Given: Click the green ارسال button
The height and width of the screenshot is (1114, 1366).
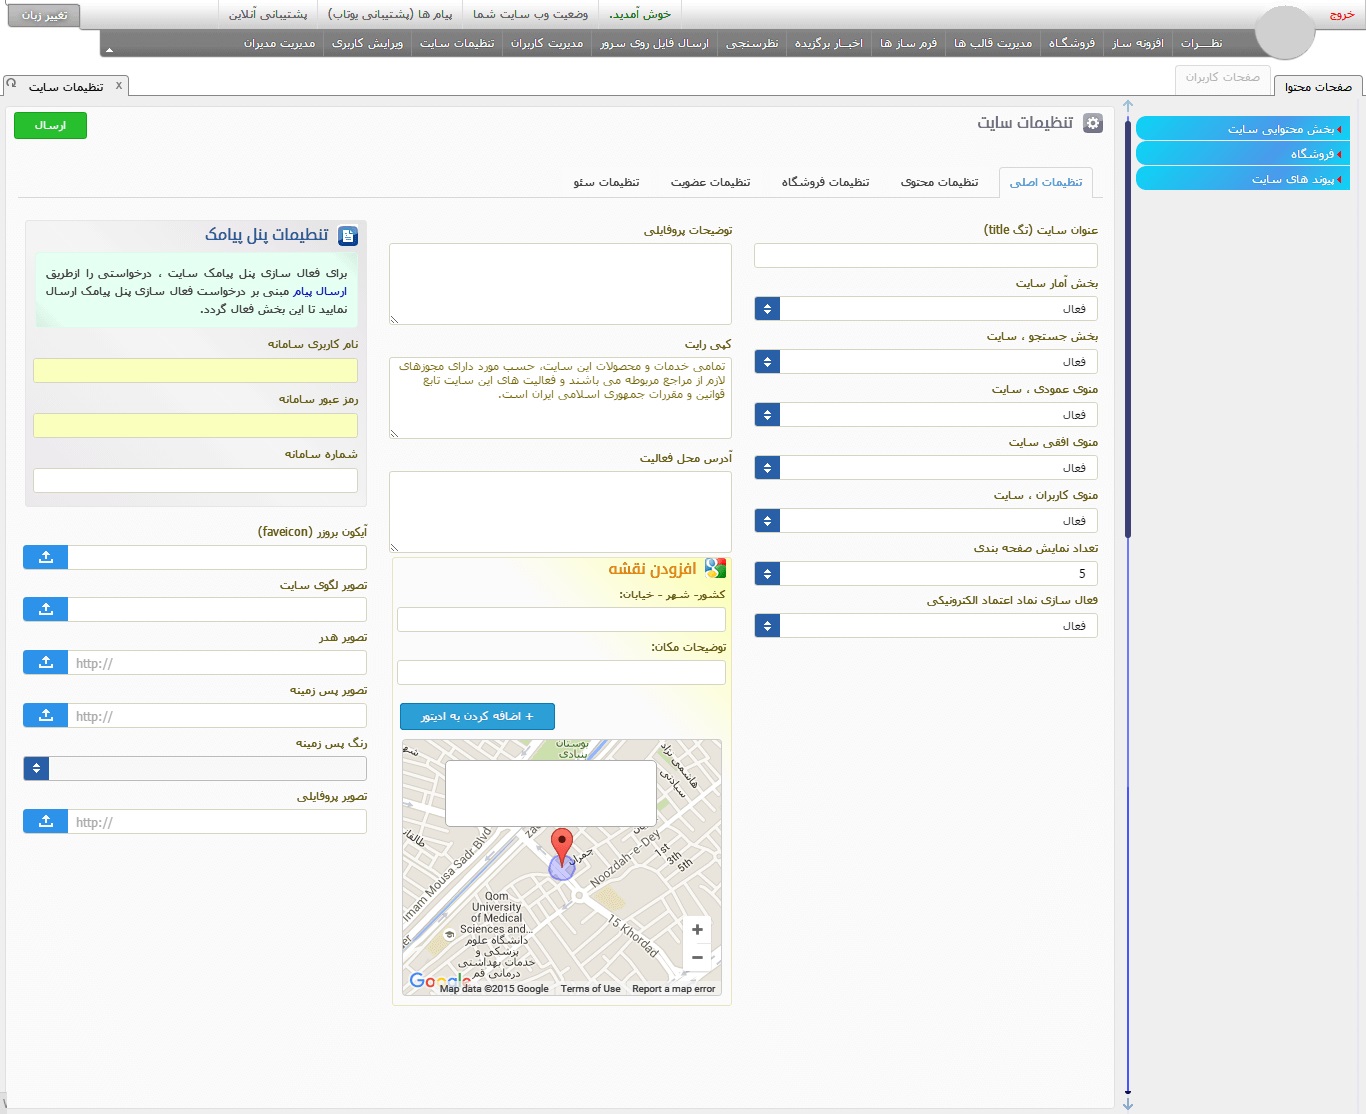Looking at the screenshot, I should tap(50, 125).
